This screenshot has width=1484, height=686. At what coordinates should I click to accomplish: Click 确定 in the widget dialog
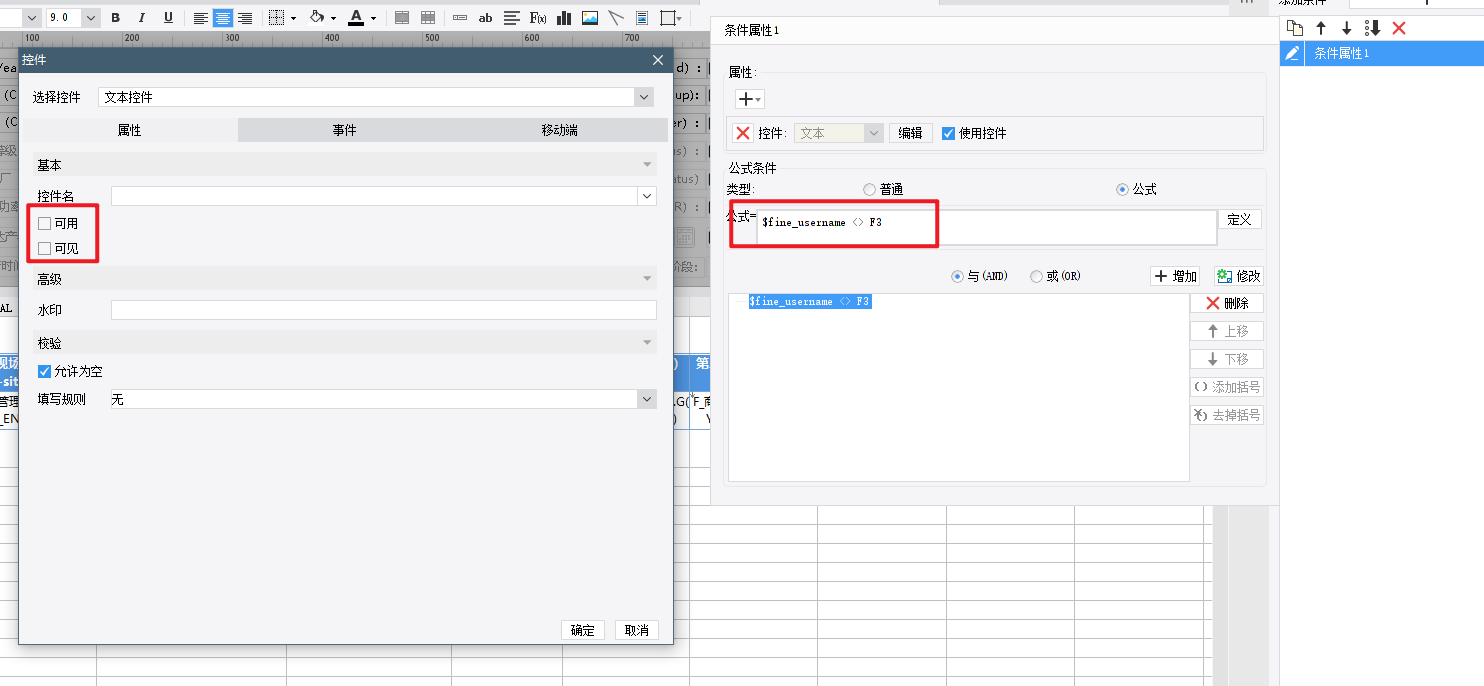tap(583, 630)
